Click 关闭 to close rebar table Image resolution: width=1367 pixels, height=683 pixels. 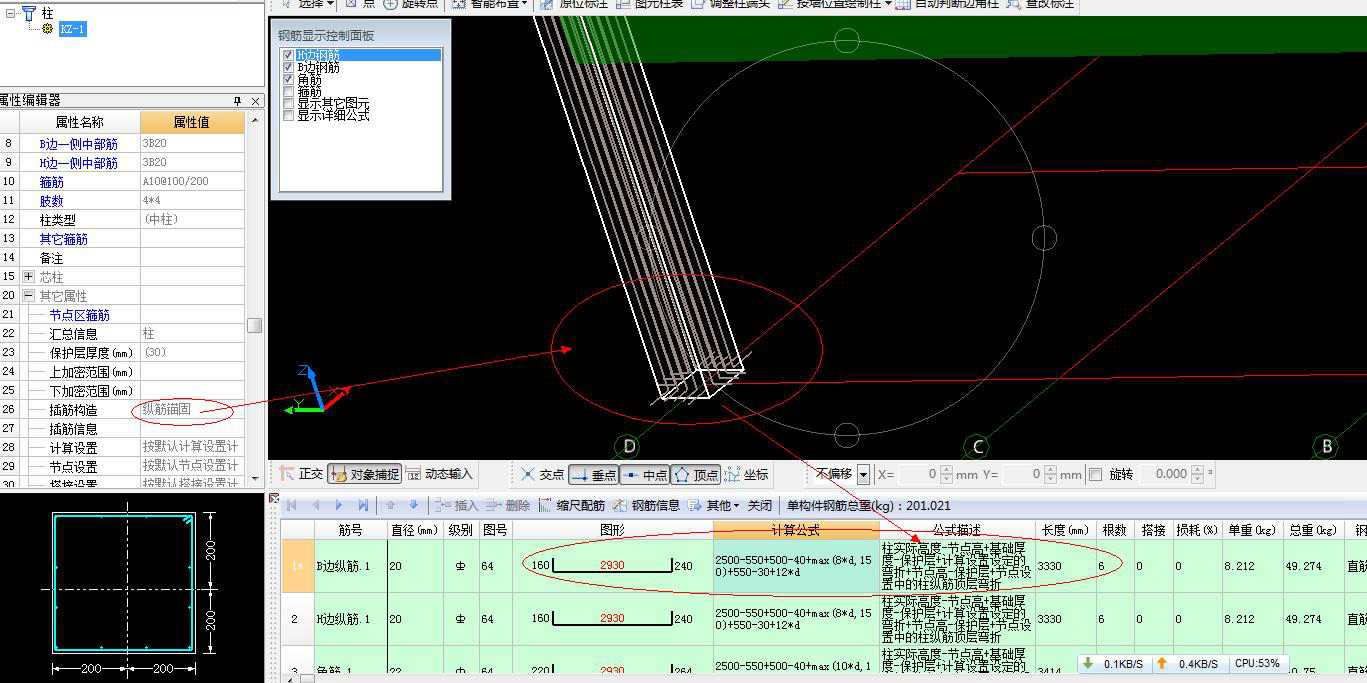pyautogui.click(x=760, y=505)
